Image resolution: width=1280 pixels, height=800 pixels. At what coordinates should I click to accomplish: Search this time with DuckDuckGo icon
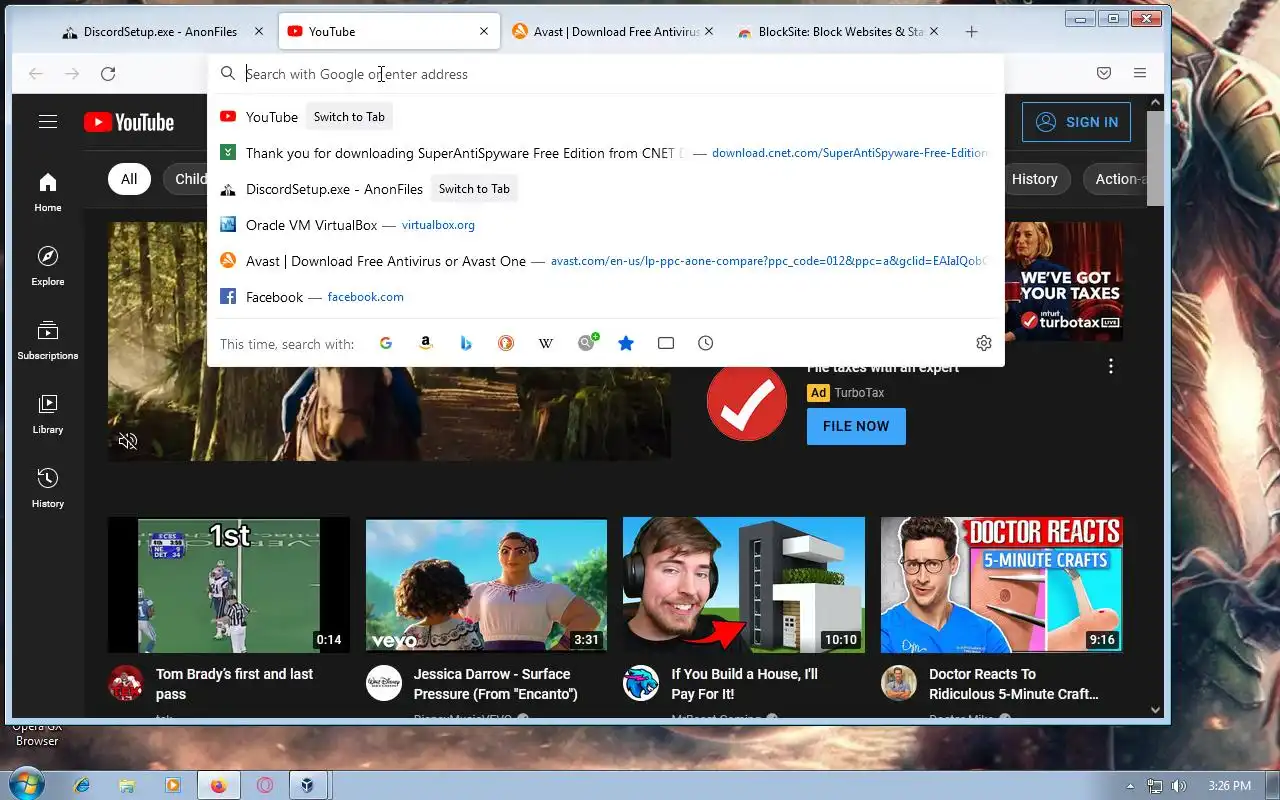[x=506, y=343]
